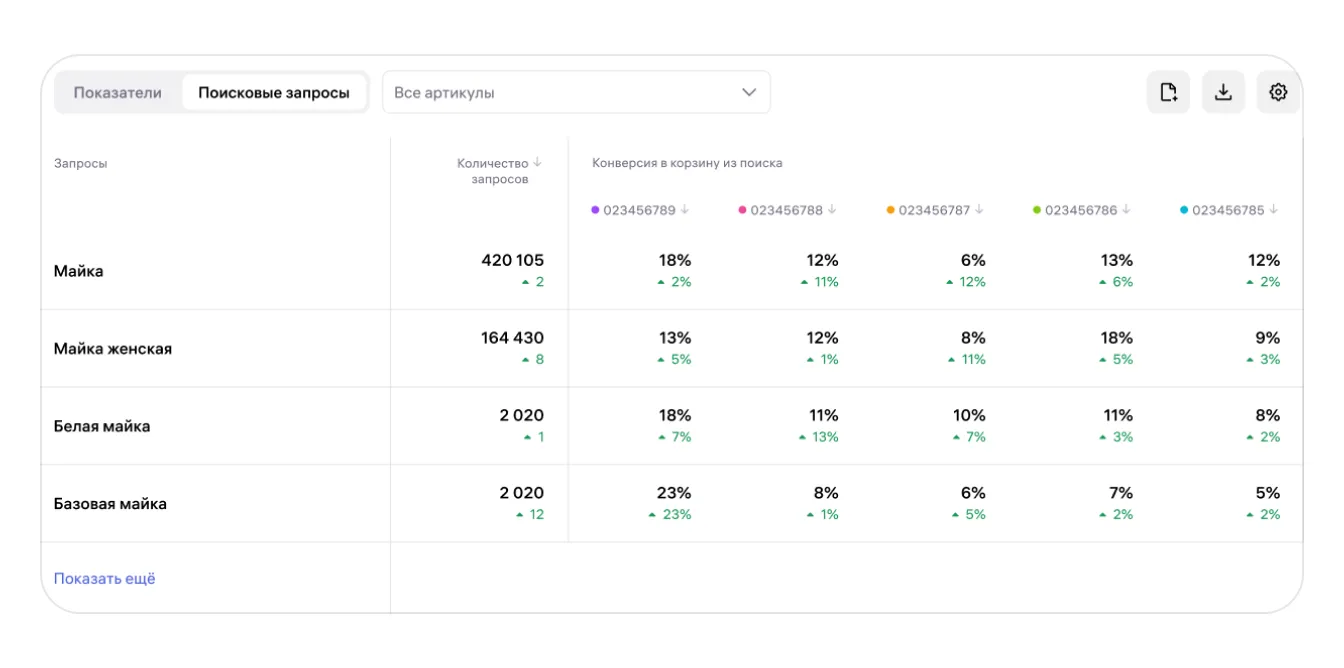The height and width of the screenshot is (668, 1344).
Task: Sort by Количество запросов arrow
Action: pyautogui.click(x=537, y=163)
